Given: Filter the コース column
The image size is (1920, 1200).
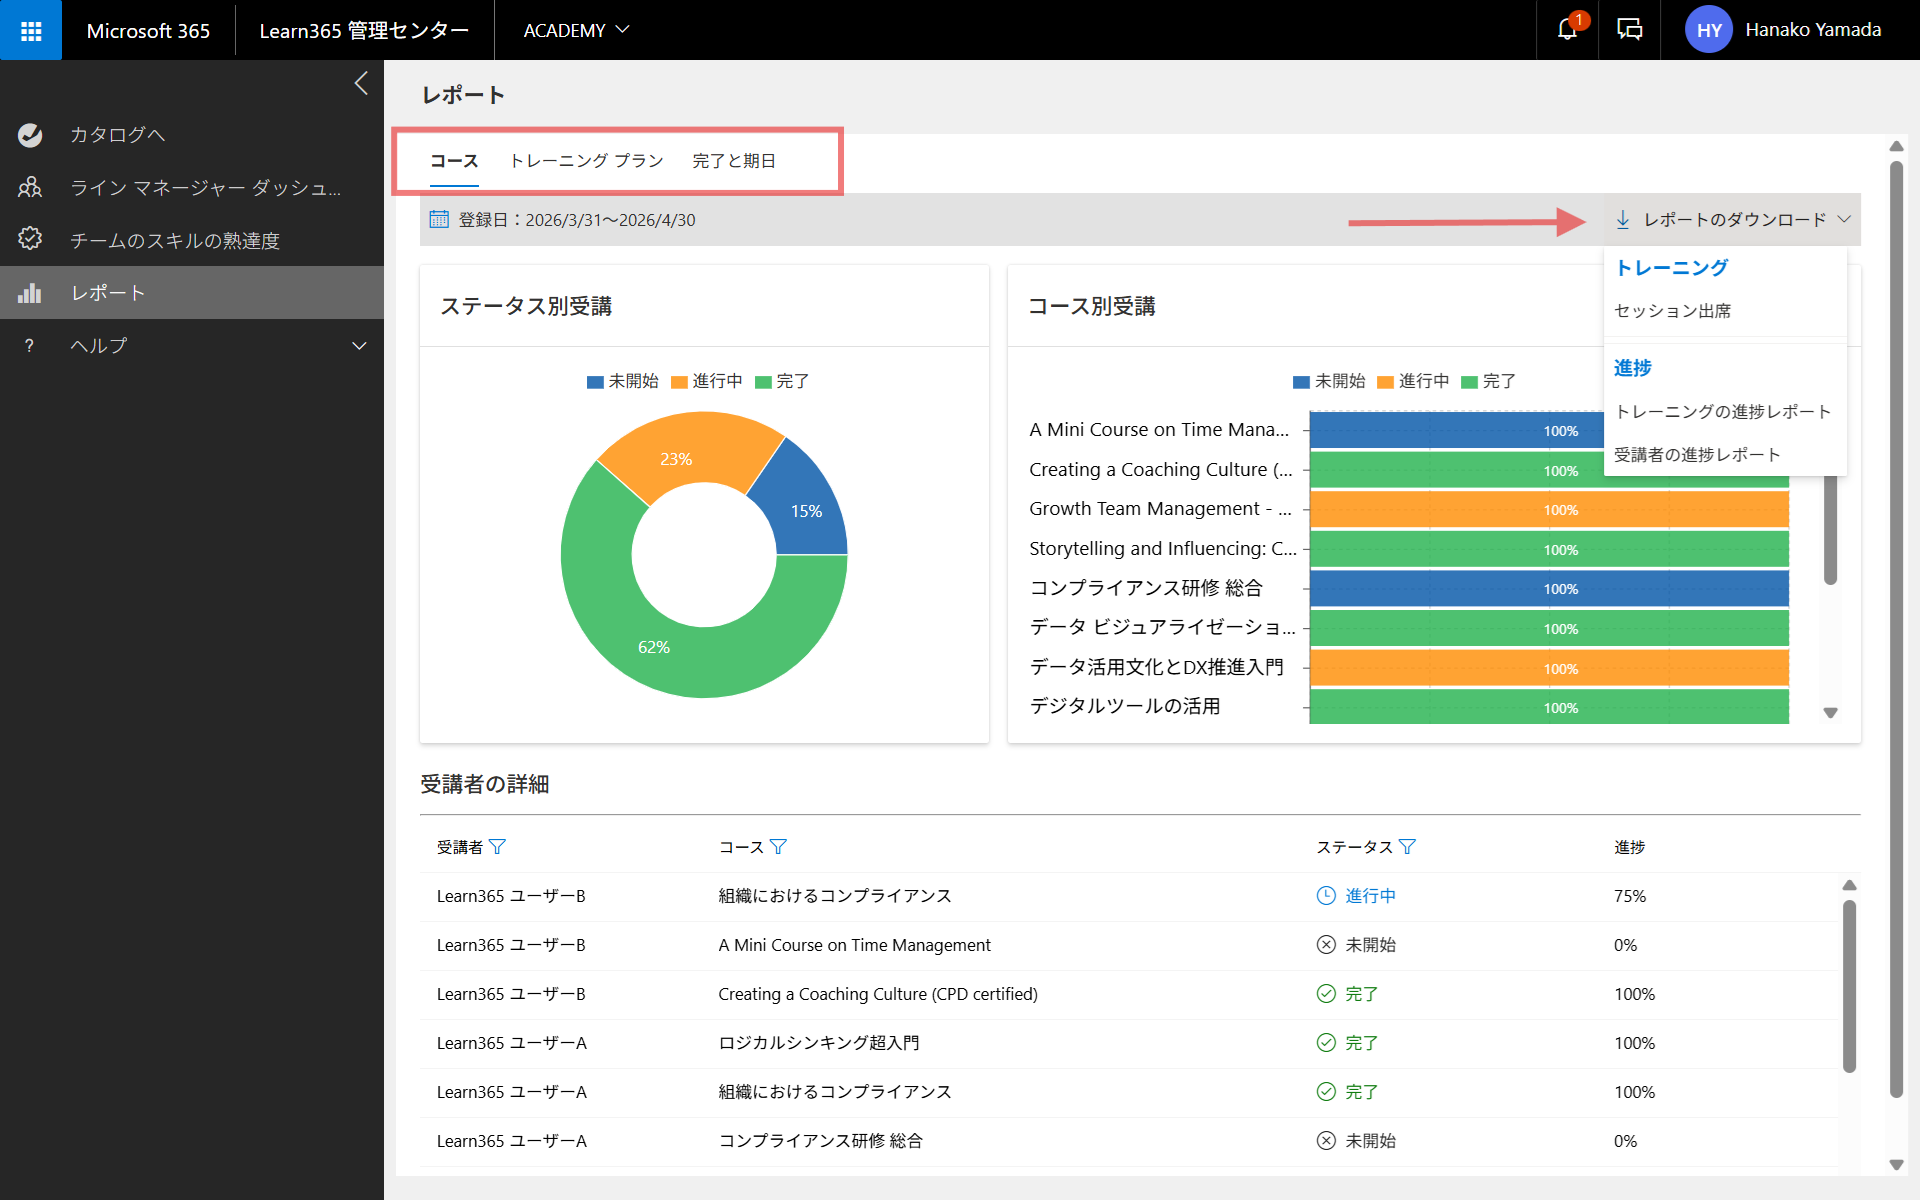Looking at the screenshot, I should tap(778, 846).
